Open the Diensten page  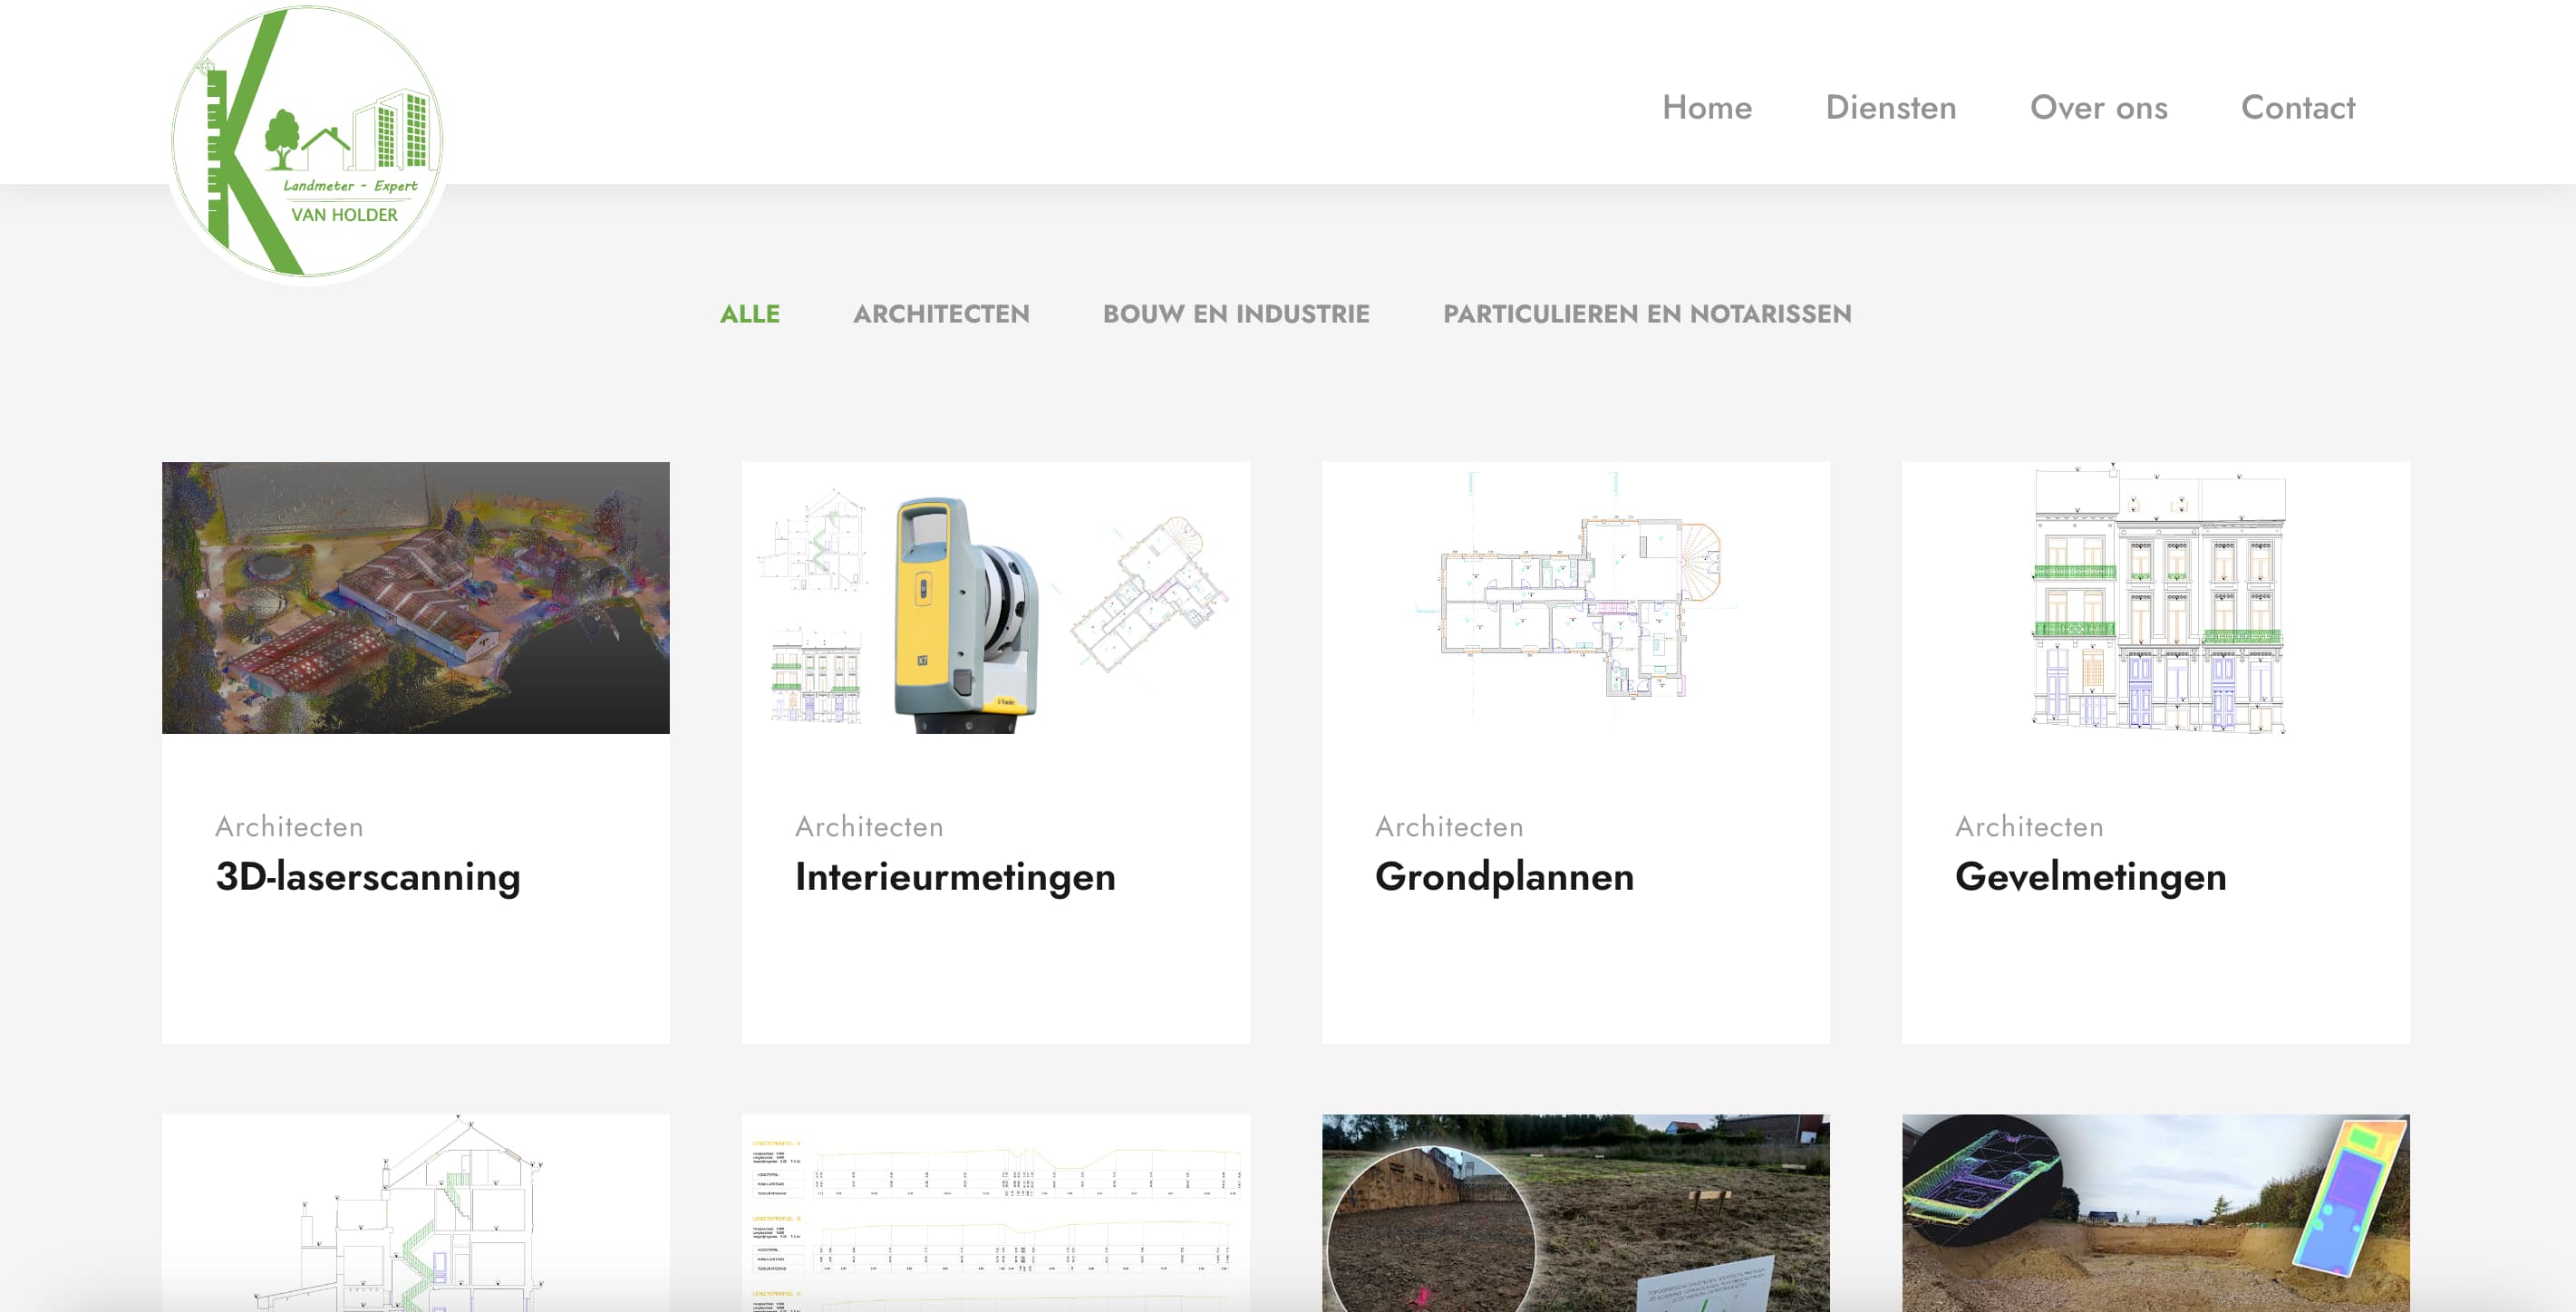click(x=1892, y=108)
